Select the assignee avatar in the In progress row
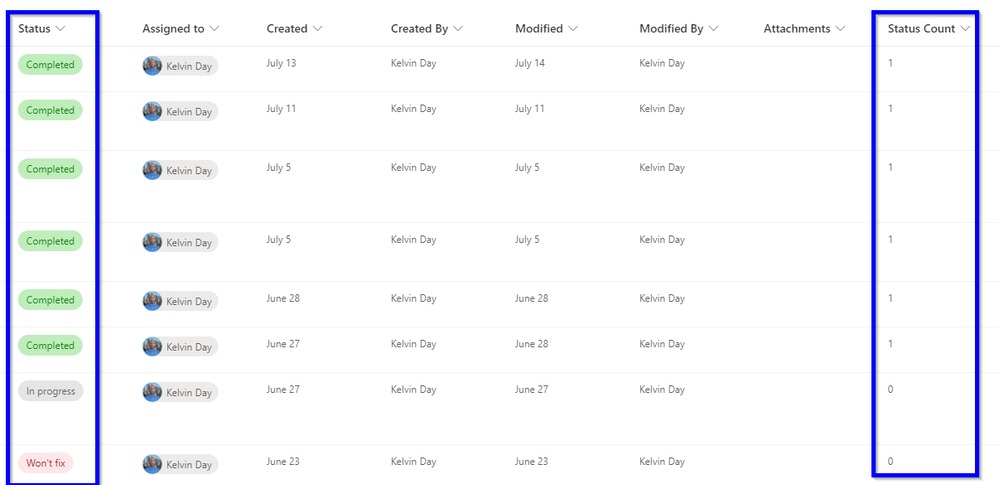Image resolution: width=999 pixels, height=485 pixels. (x=152, y=392)
